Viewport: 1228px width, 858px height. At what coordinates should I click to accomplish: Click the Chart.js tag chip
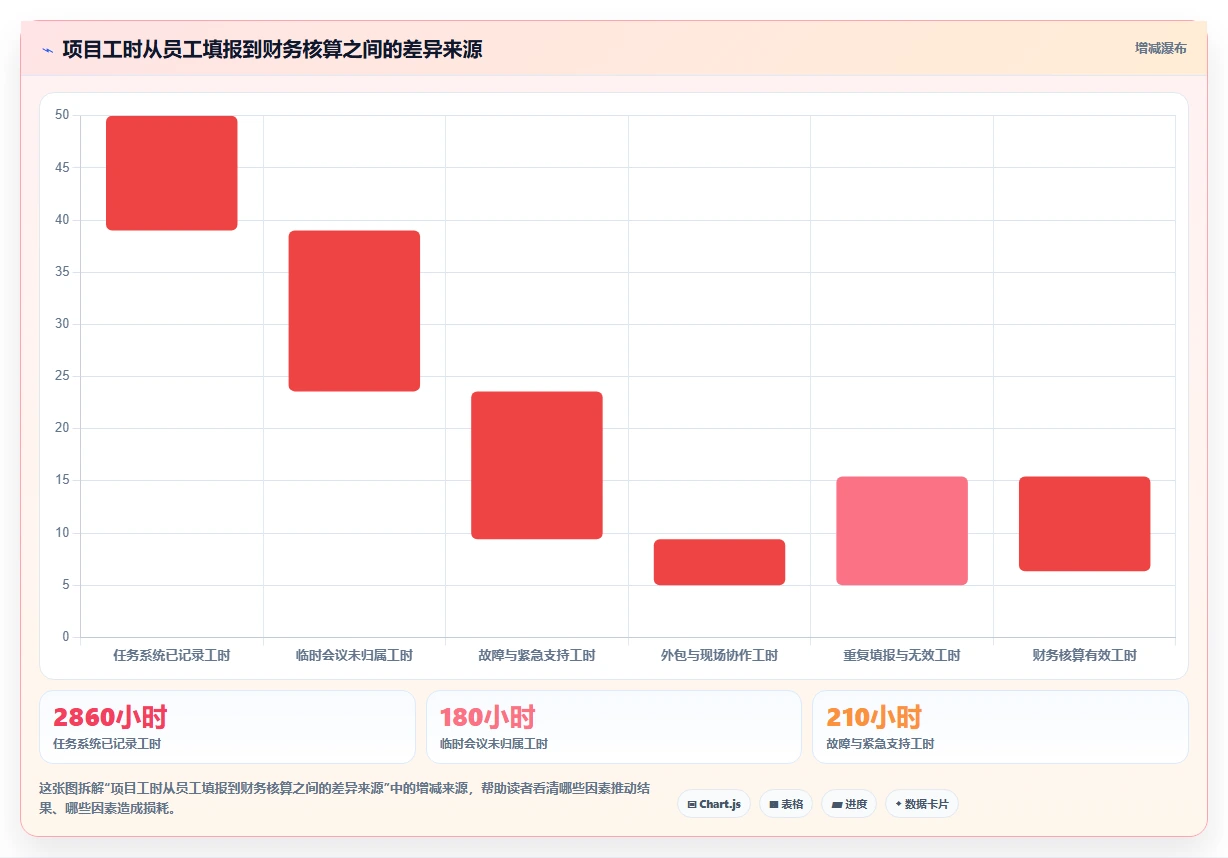714,804
